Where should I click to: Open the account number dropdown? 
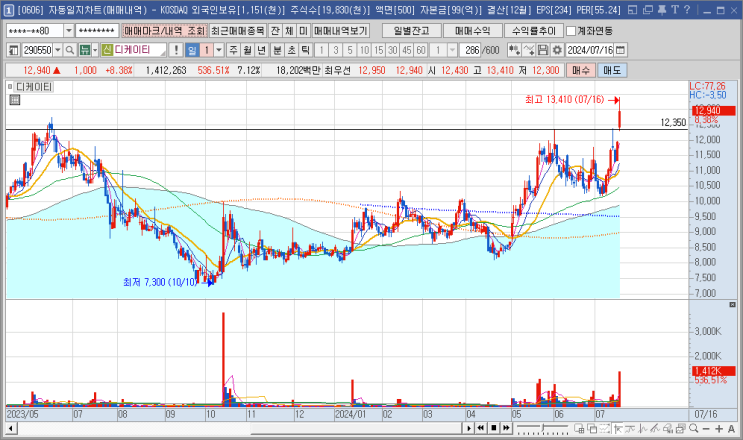pyautogui.click(x=69, y=31)
